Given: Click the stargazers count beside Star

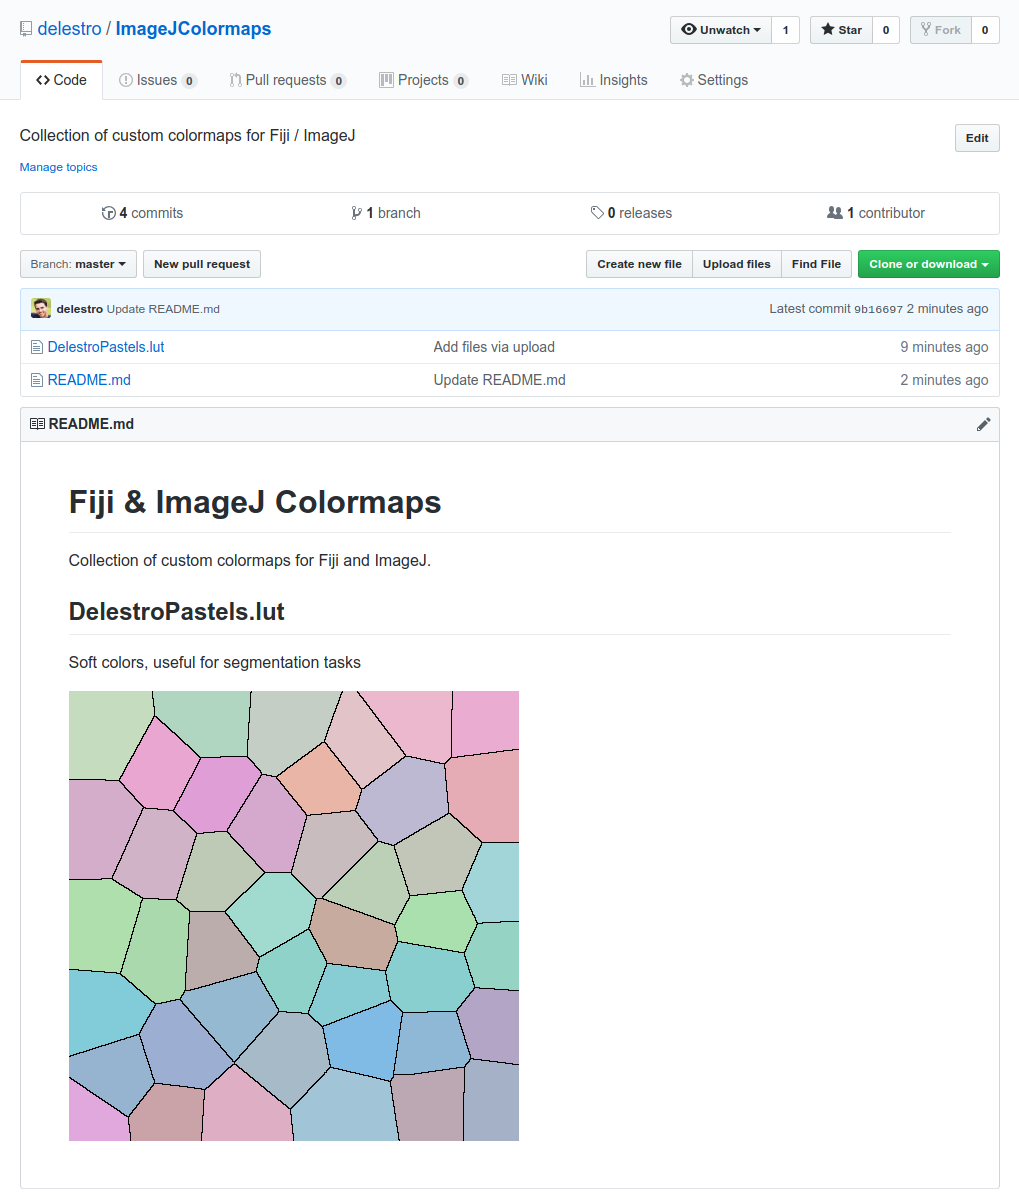Looking at the screenshot, I should coord(886,30).
